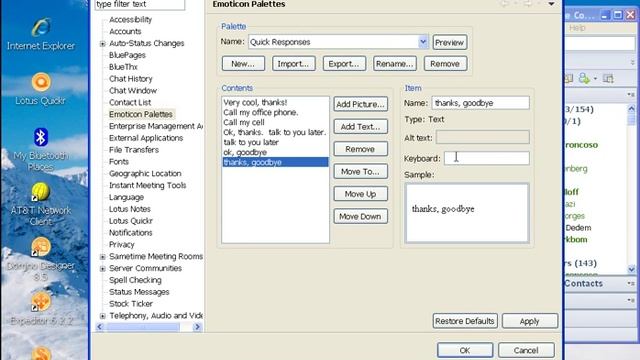Image resolution: width=640 pixels, height=360 pixels.
Task: Open Internet Explorer desktop icon
Action: click(41, 34)
